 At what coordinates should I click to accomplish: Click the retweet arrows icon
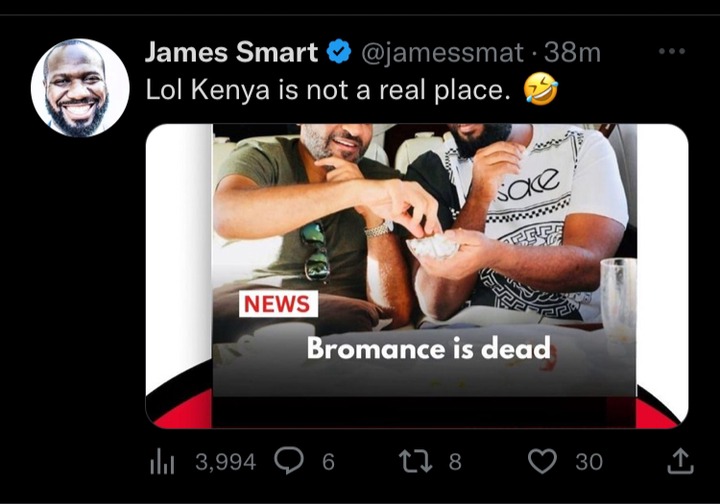pyautogui.click(x=415, y=461)
